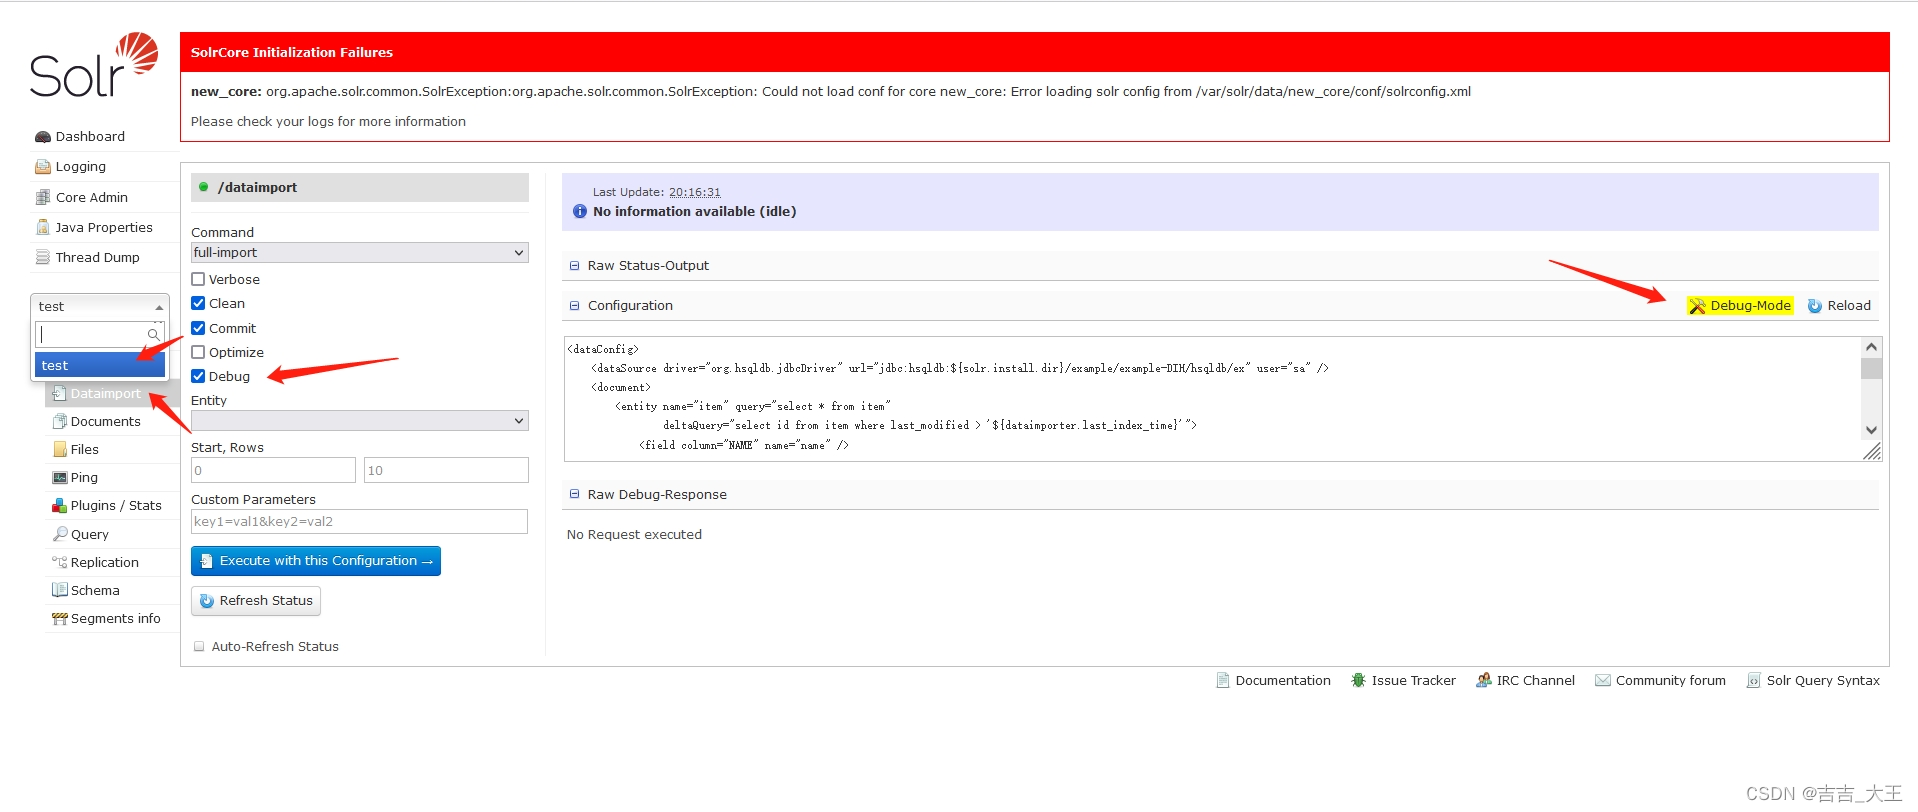
Task: Click the Logging icon
Action: click(x=42, y=167)
